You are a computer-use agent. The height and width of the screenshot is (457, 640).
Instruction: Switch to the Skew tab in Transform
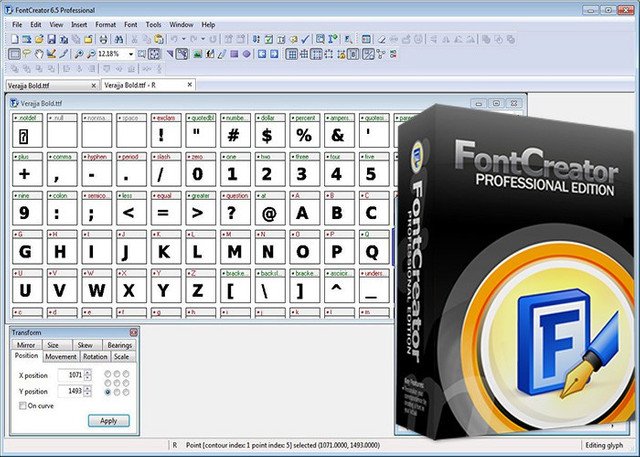[x=85, y=345]
